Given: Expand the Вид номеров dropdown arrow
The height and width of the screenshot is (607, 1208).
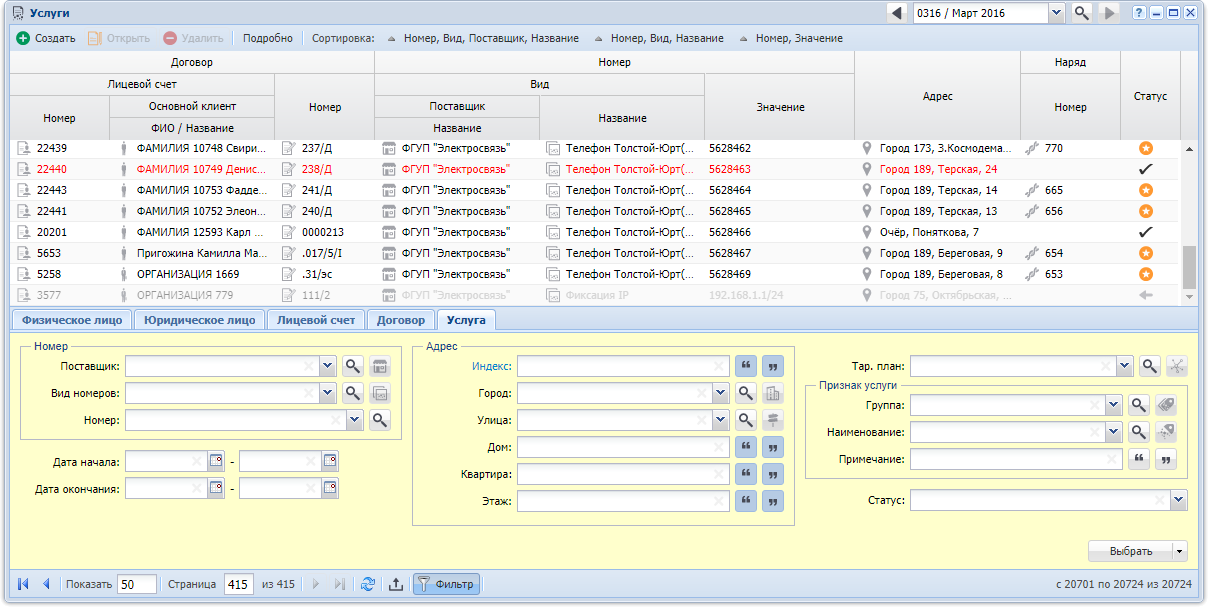Looking at the screenshot, I should click(327, 394).
